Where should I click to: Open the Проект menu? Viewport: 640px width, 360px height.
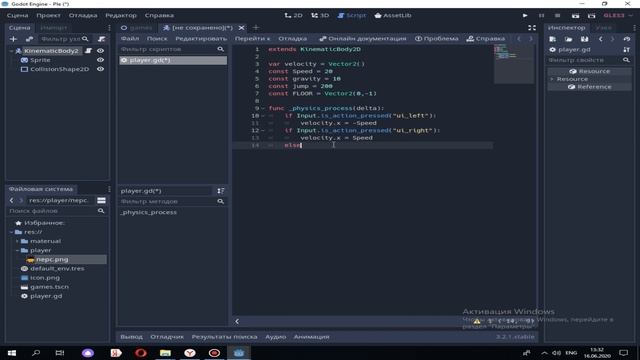pos(48,15)
